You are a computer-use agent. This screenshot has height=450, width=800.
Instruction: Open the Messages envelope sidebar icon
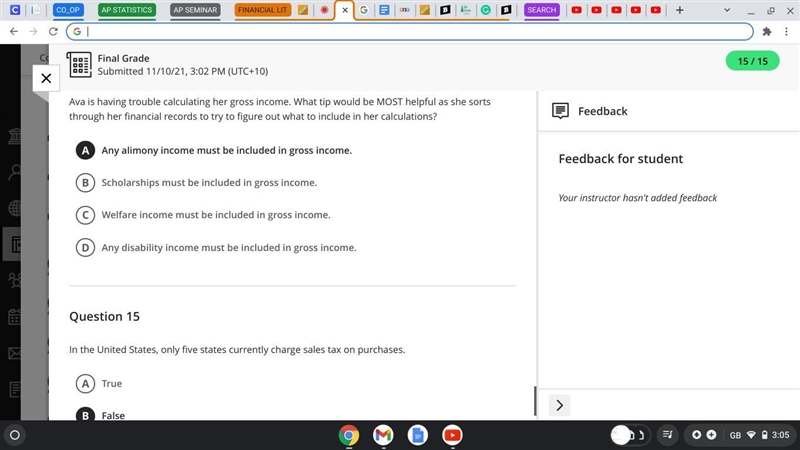[x=14, y=353]
